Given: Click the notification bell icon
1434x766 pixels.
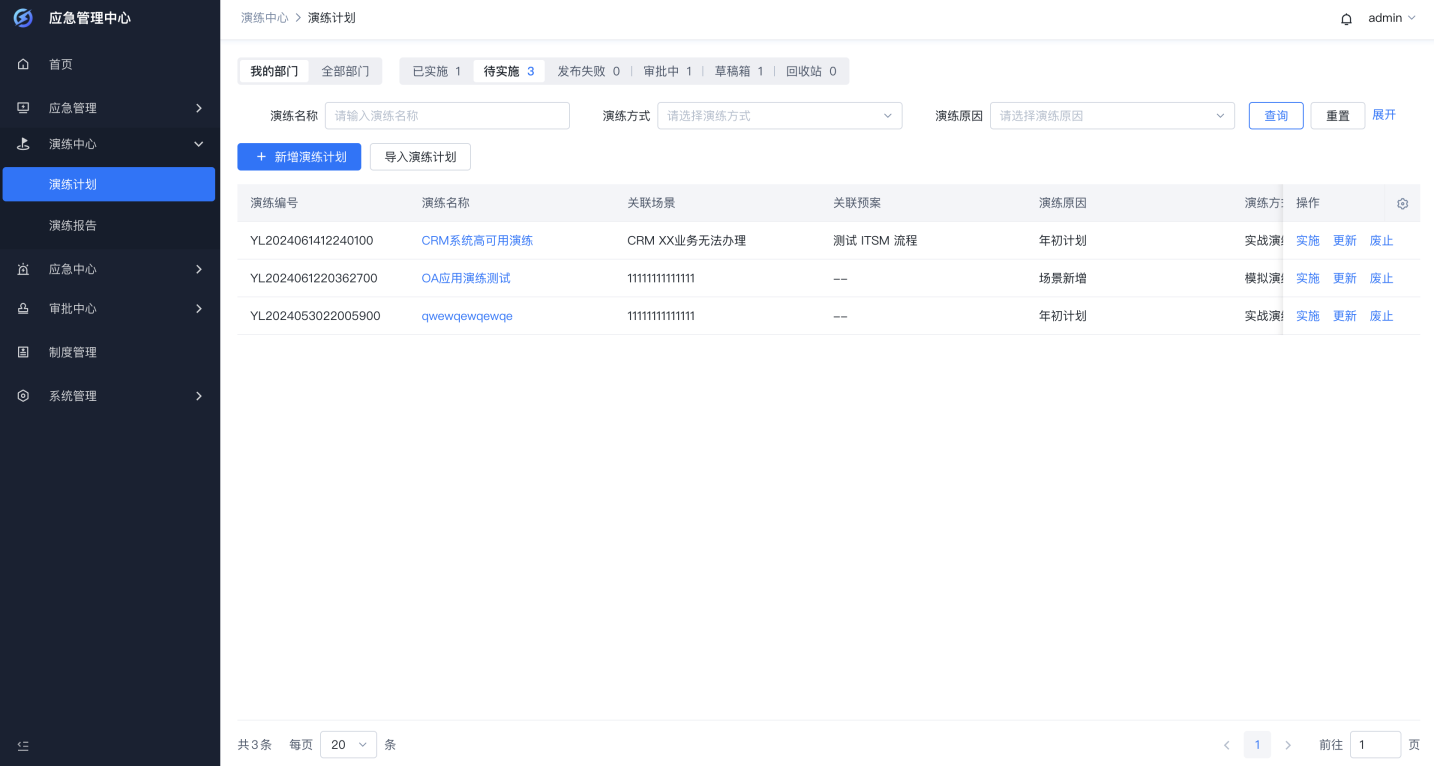Looking at the screenshot, I should (x=1345, y=18).
